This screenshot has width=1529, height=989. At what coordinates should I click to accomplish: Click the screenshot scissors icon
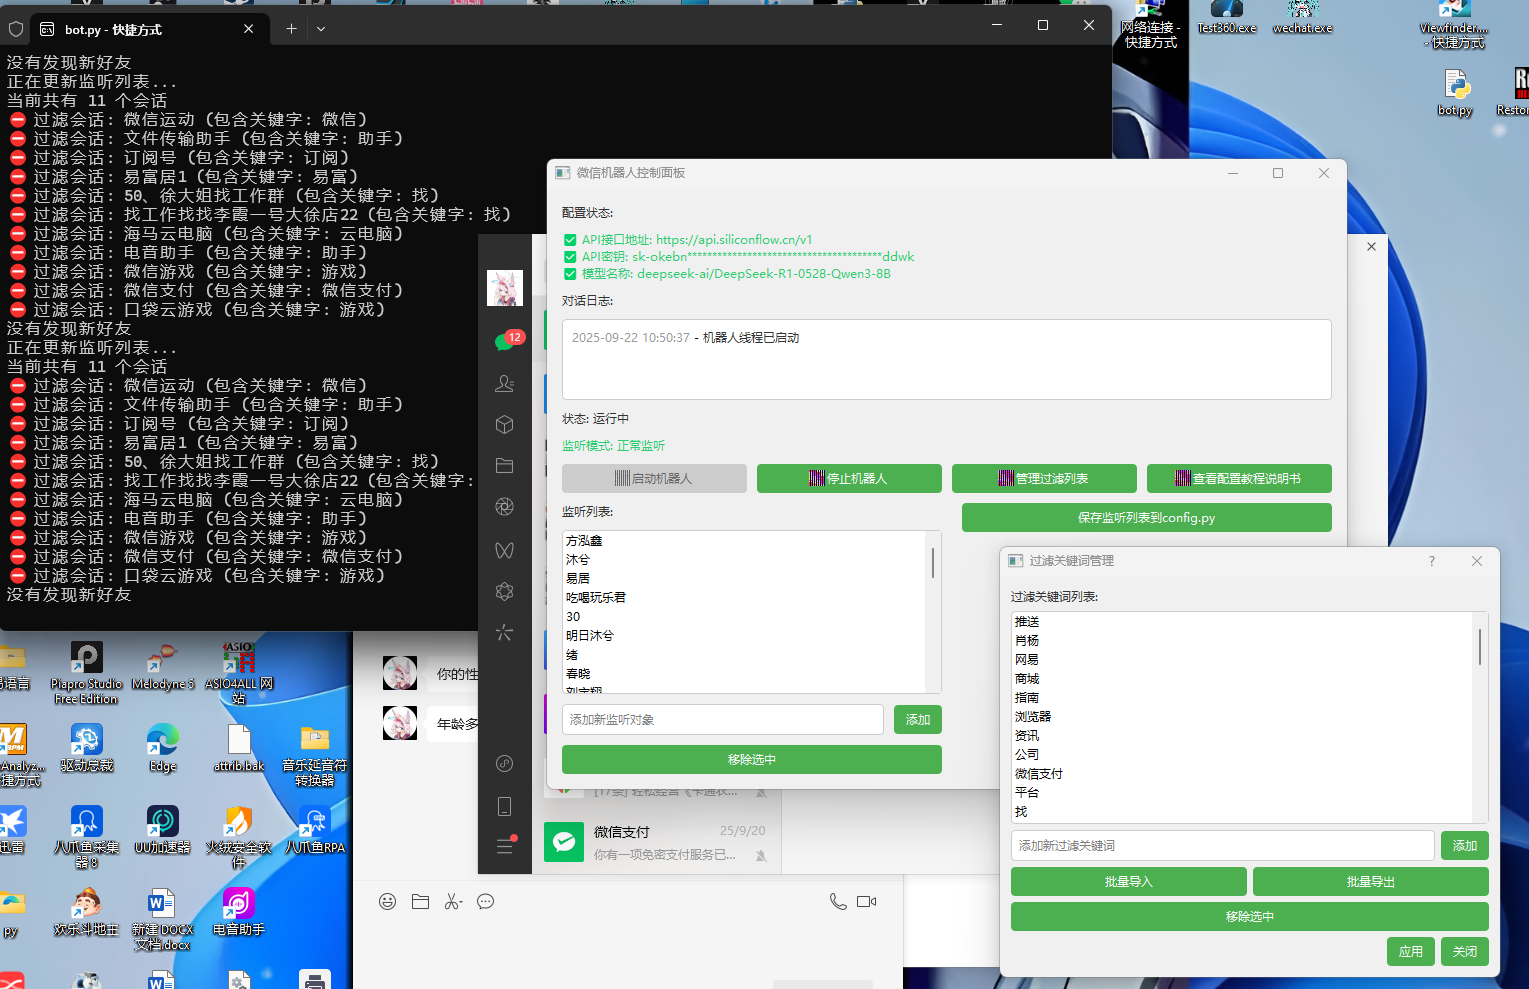coord(453,902)
